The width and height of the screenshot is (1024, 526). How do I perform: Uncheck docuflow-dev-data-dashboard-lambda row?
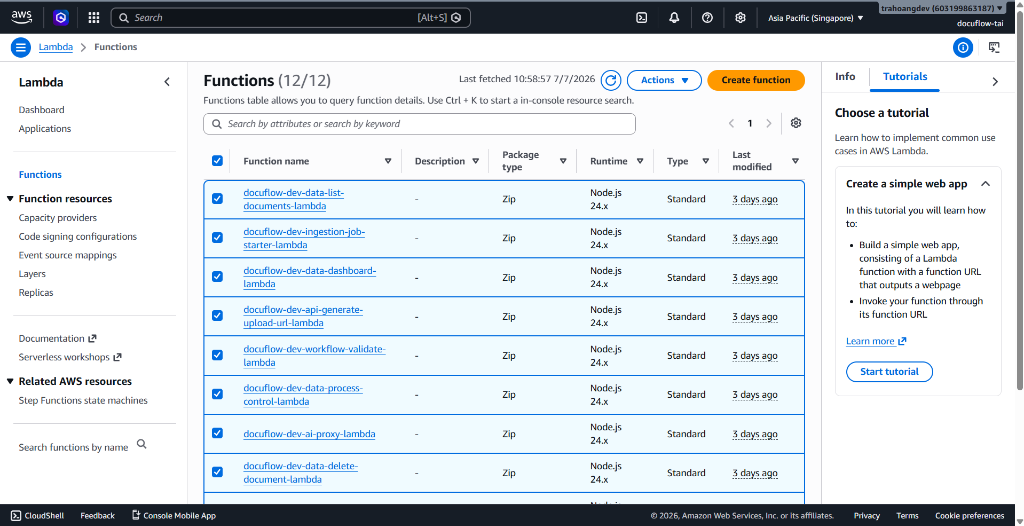coord(217,277)
